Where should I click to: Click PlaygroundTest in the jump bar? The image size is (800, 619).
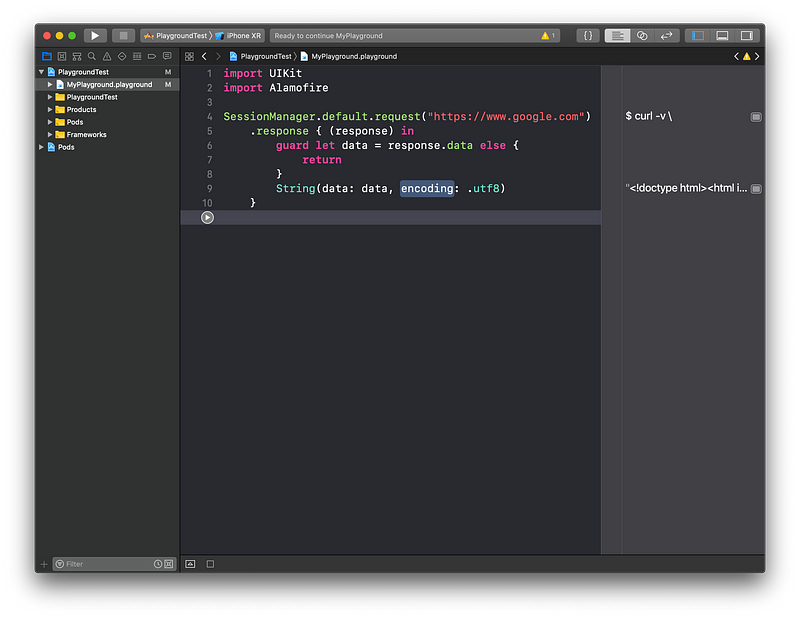pyautogui.click(x=261, y=56)
